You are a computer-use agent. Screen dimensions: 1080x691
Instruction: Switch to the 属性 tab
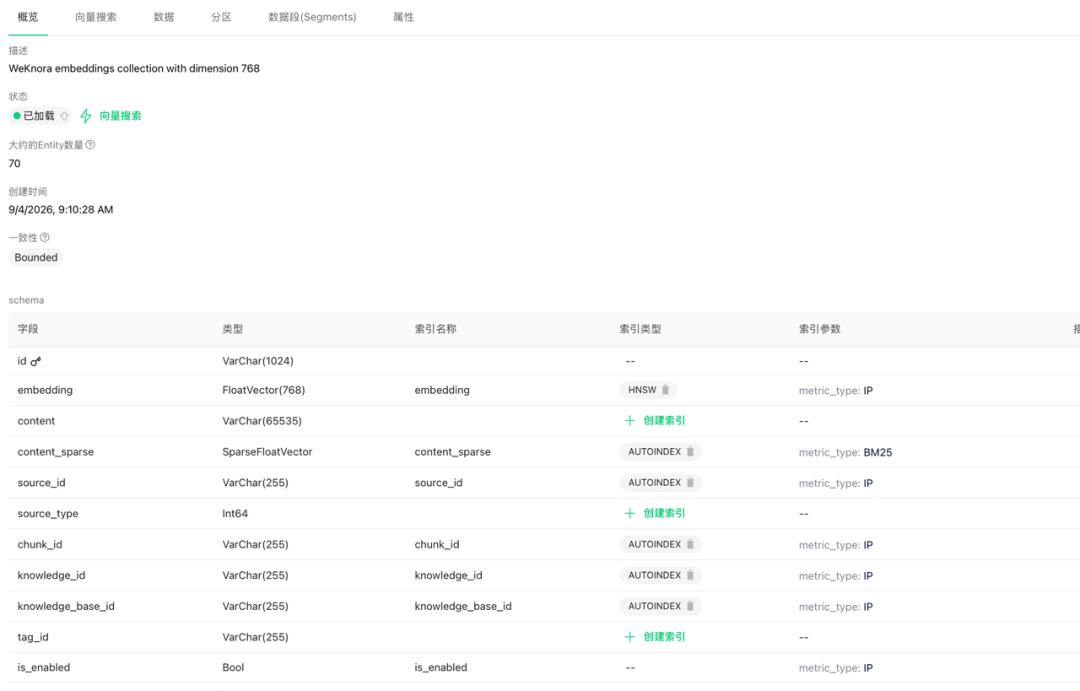coord(404,17)
